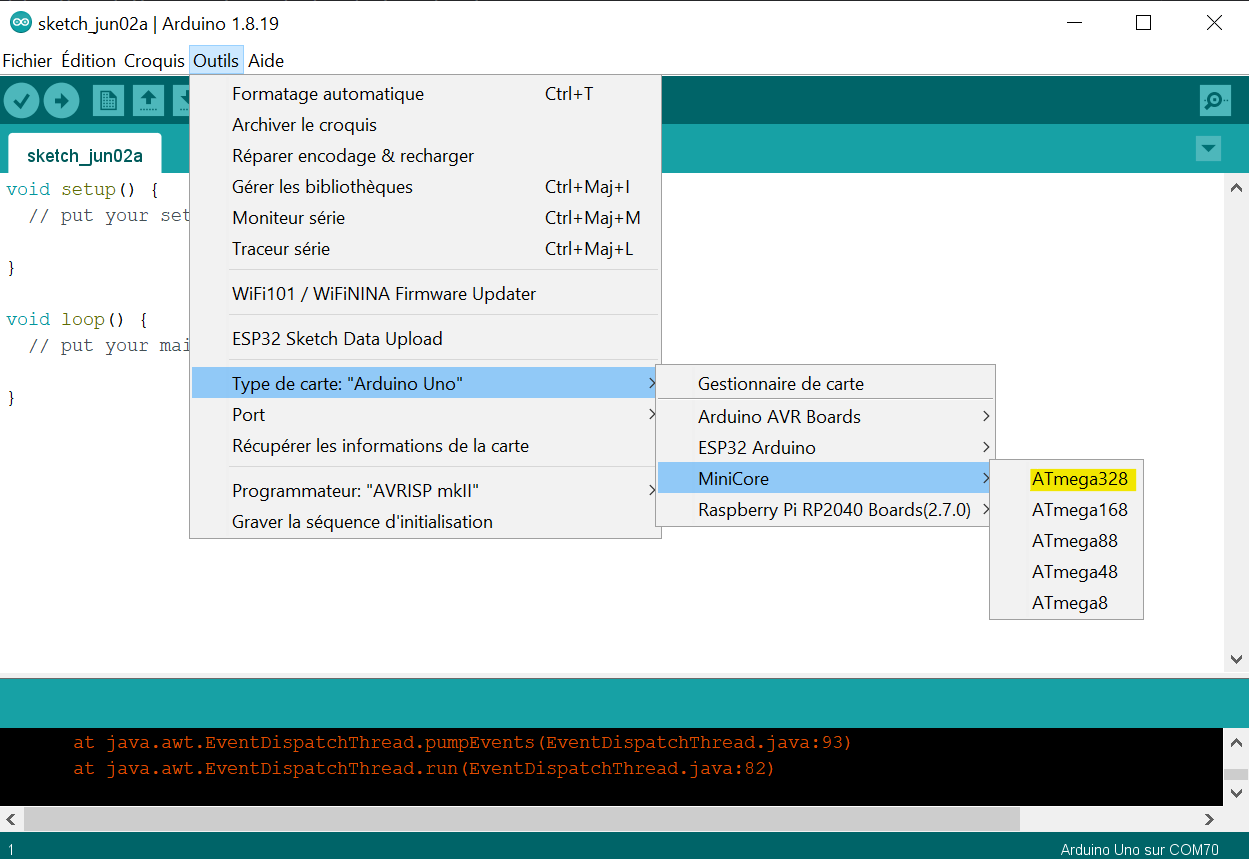Expand the ESP32 Arduino submenu

825,448
